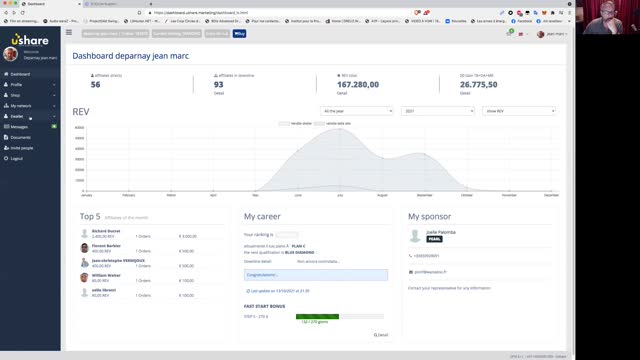Toggle the vendite dirette chart legend

click(x=295, y=123)
